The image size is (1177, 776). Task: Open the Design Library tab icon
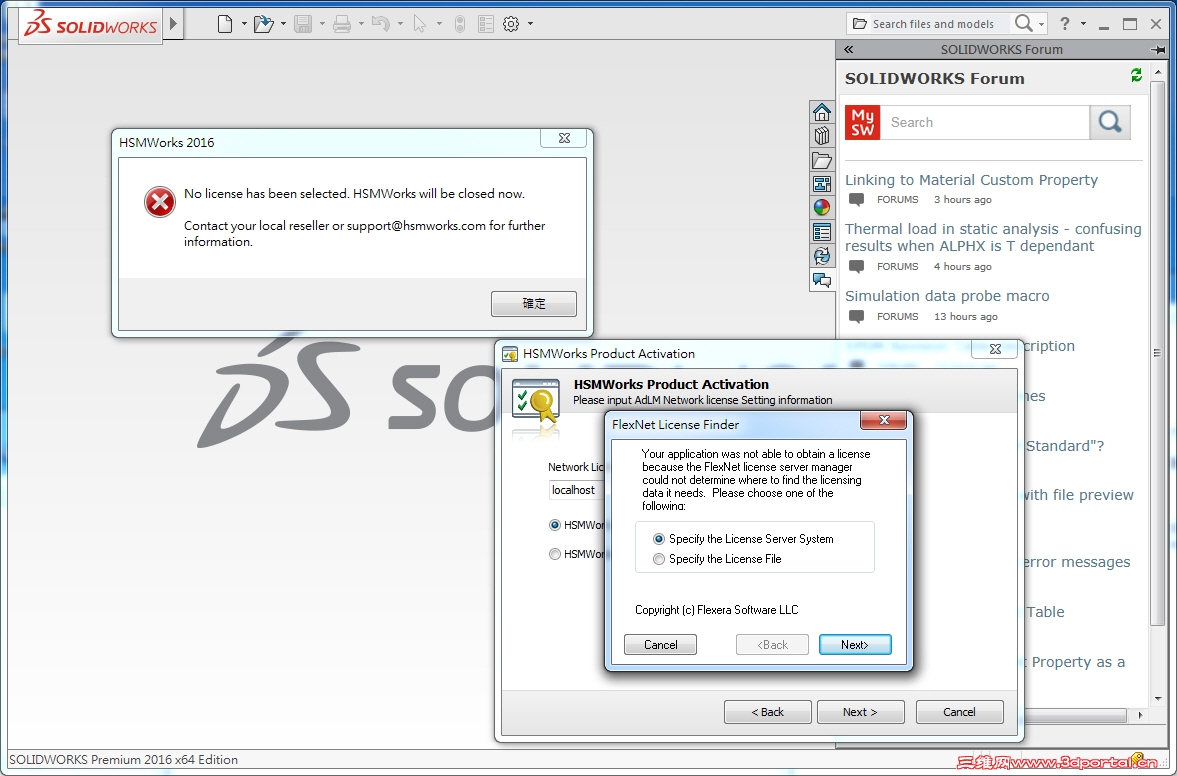click(822, 136)
